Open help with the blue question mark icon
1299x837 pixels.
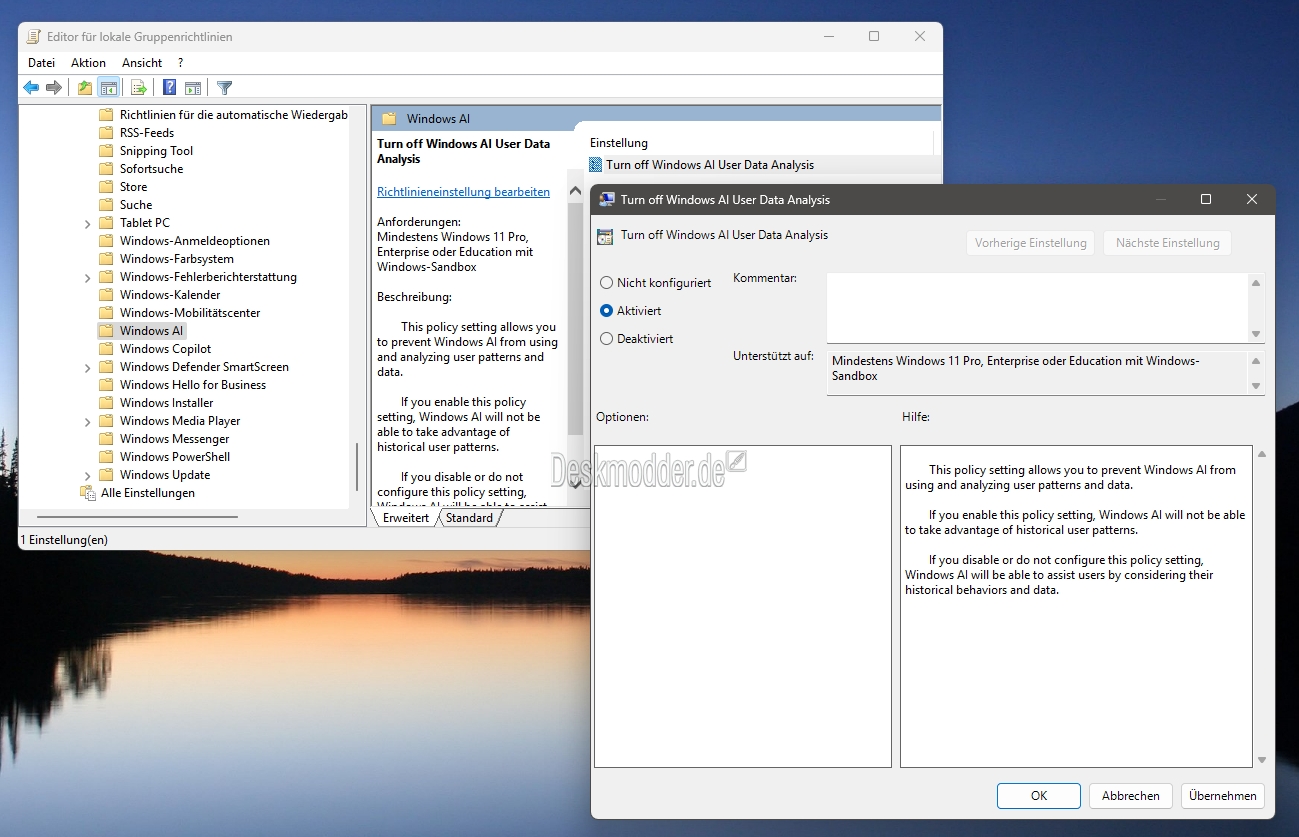pyautogui.click(x=170, y=88)
